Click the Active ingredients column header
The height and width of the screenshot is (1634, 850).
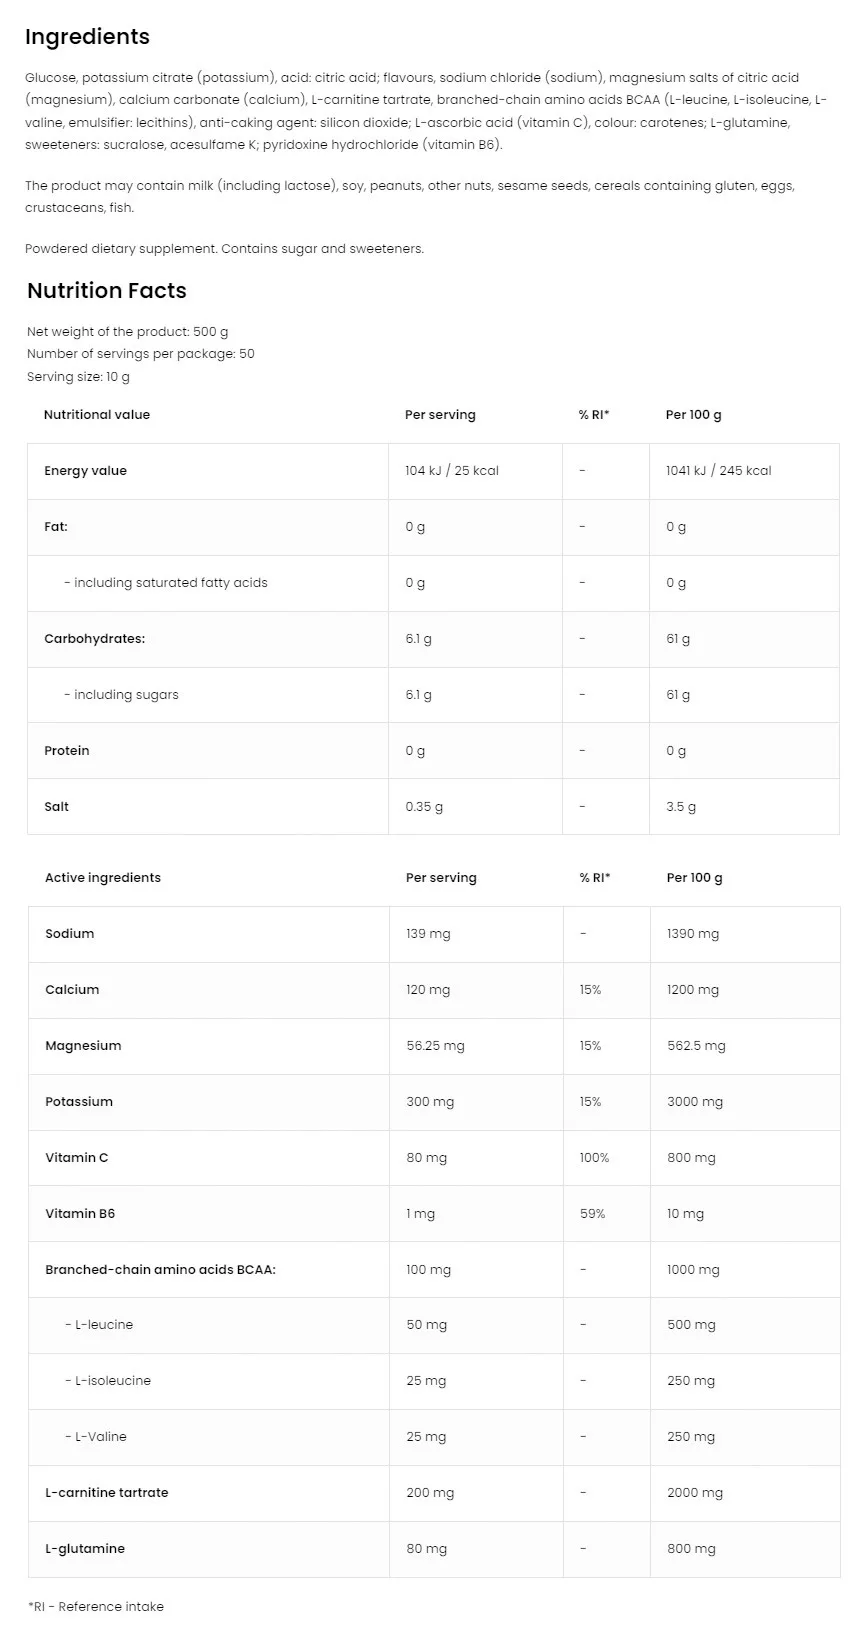[x=103, y=878]
